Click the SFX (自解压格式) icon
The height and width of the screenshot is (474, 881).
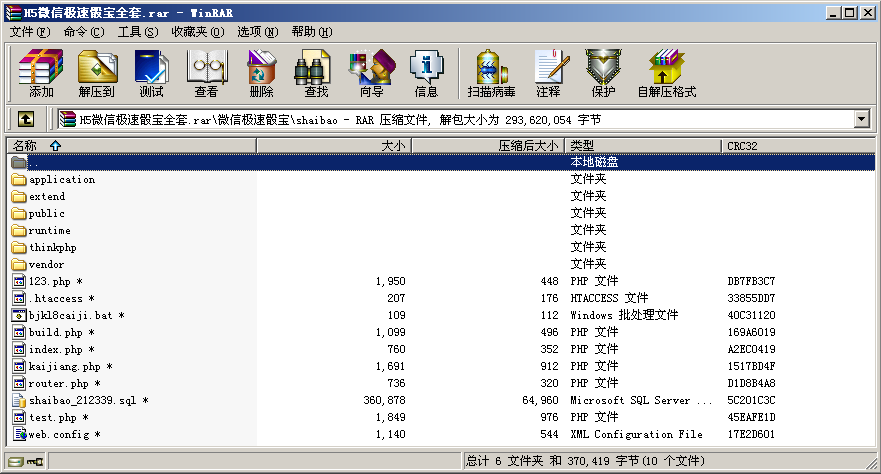click(x=666, y=74)
